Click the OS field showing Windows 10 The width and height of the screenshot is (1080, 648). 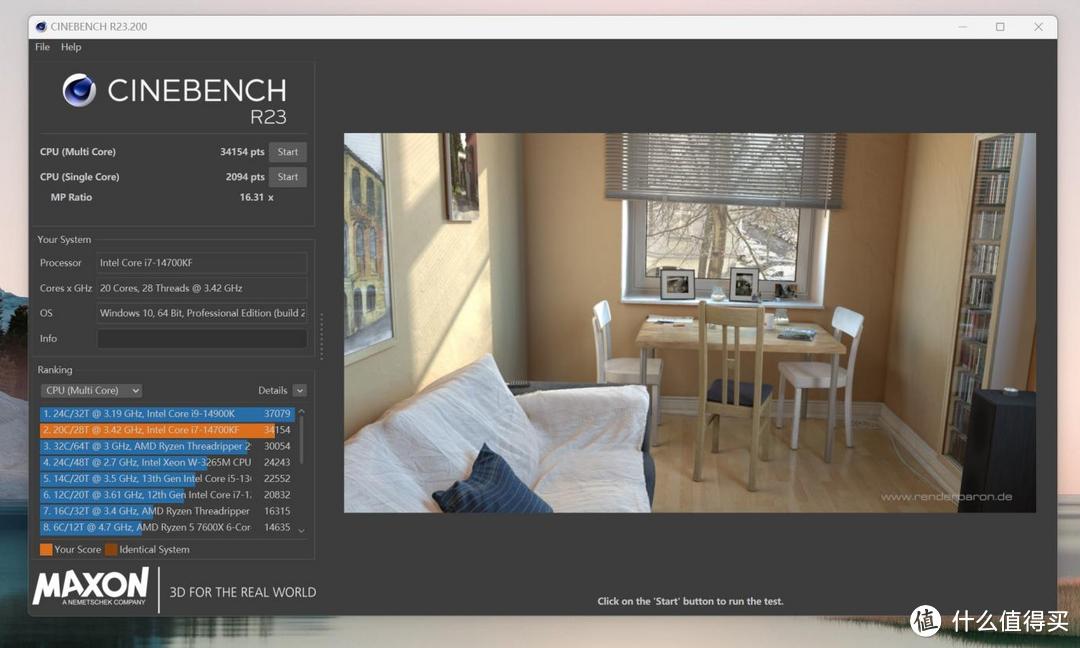point(202,313)
